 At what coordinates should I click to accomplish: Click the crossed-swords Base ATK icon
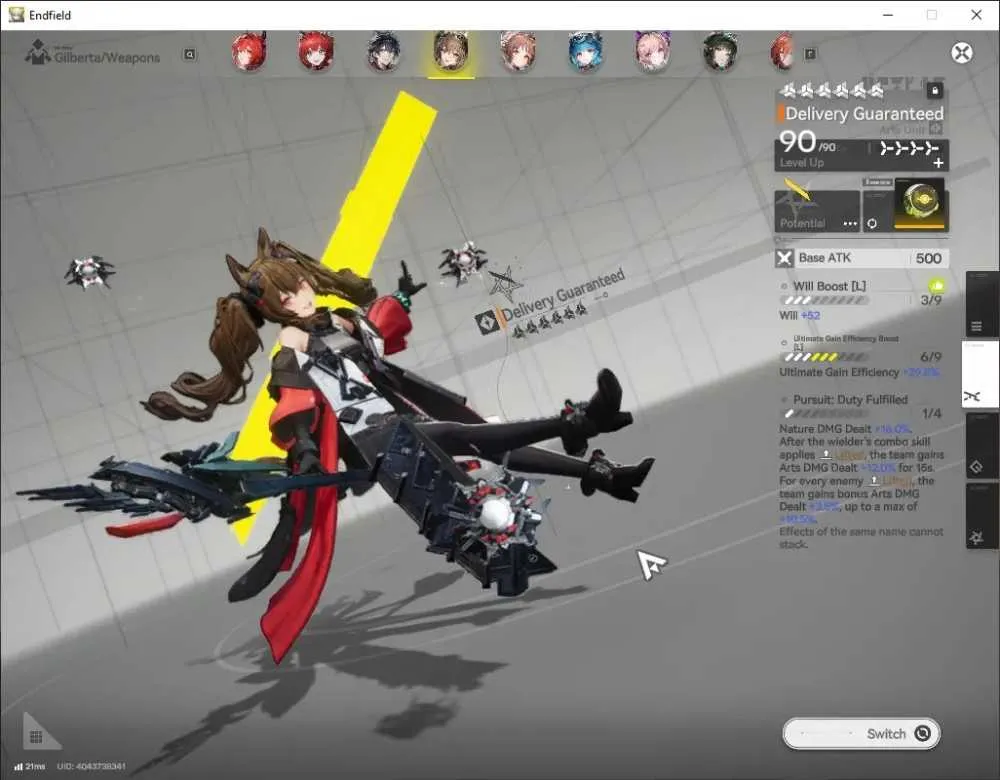click(784, 258)
